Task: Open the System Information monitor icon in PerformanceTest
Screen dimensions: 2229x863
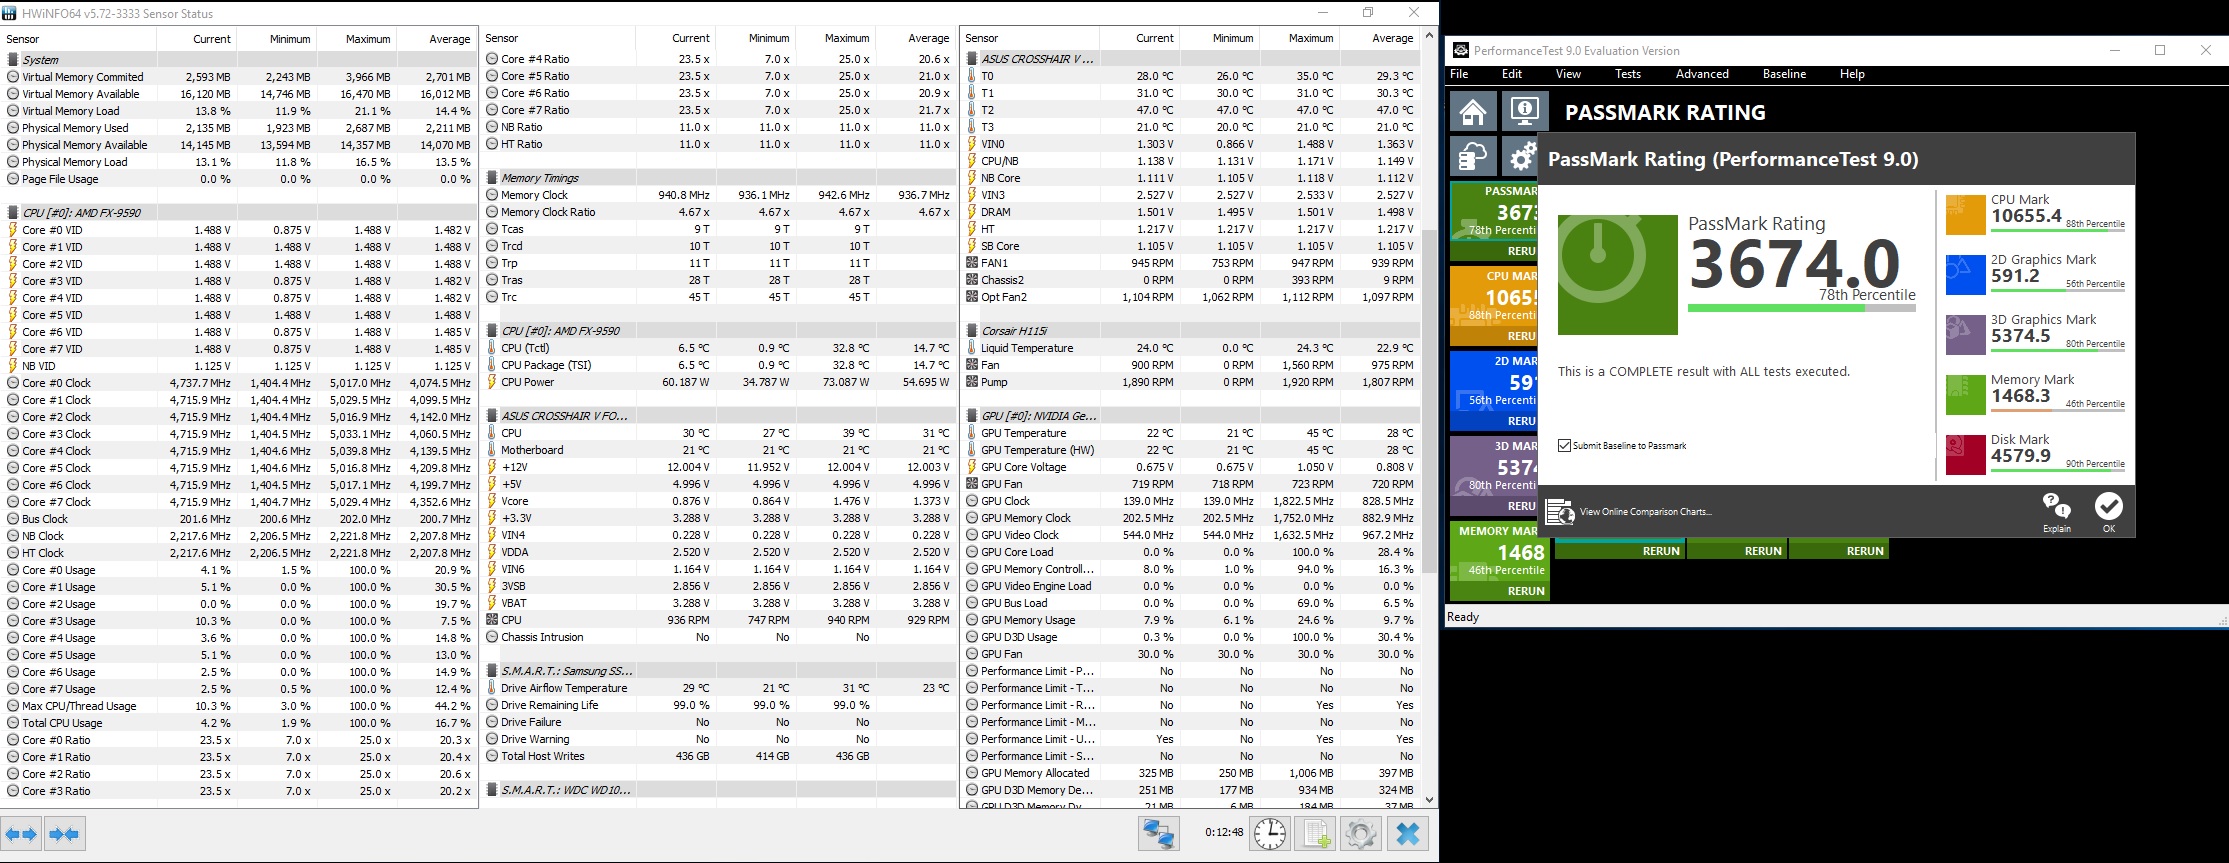Action: point(1525,111)
